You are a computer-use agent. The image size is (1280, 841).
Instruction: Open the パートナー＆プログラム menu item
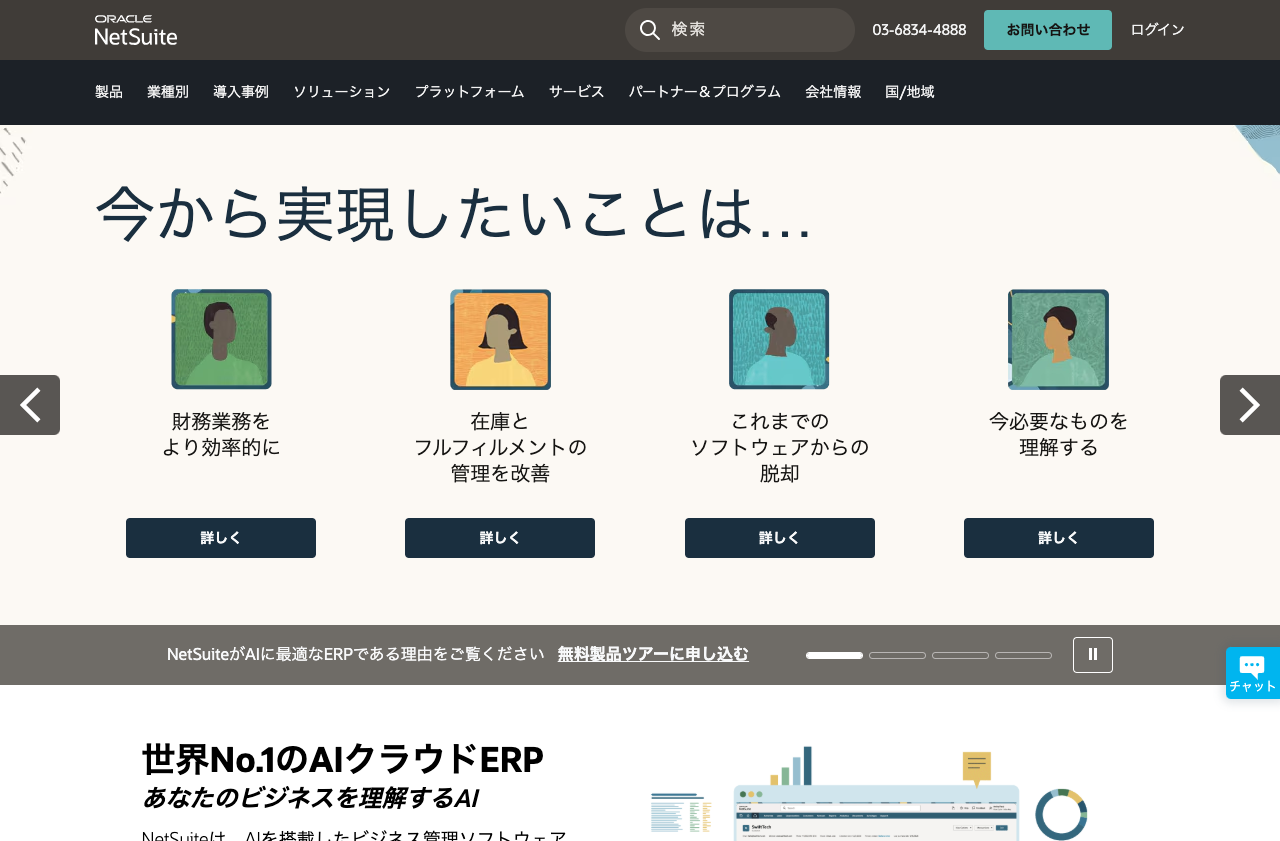705,92
